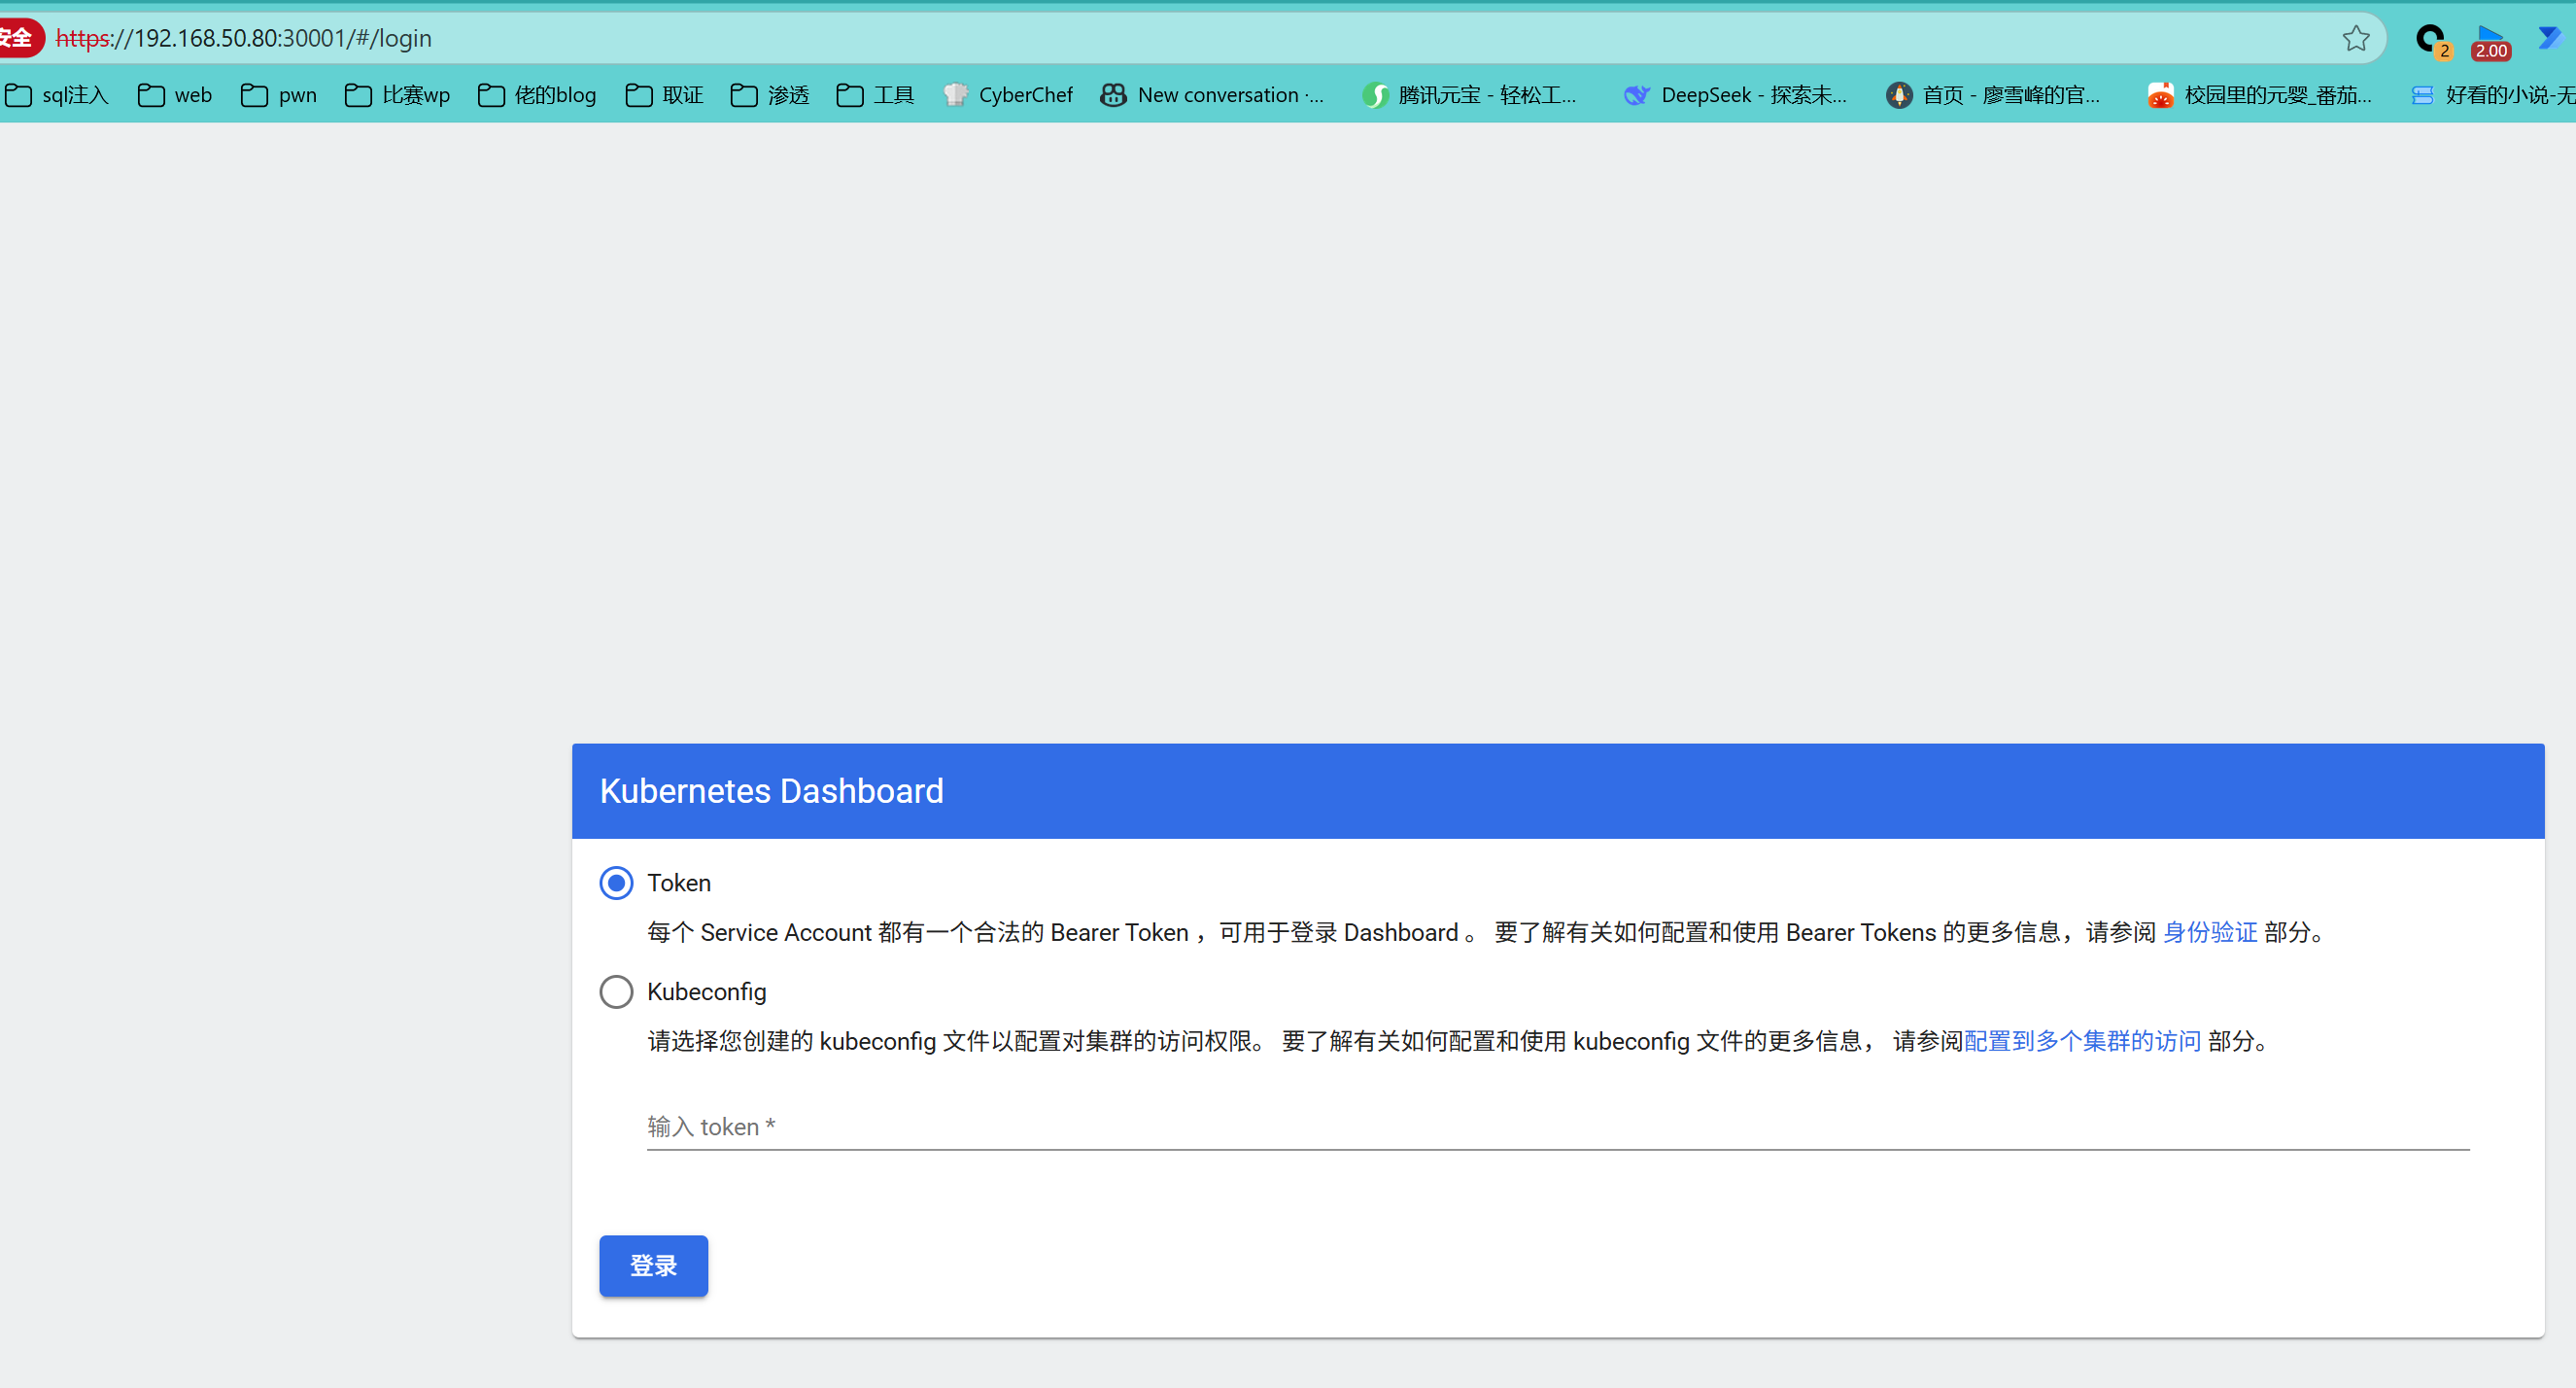Open the New conversation bookmark
The height and width of the screenshot is (1388, 2576).
(x=1212, y=95)
